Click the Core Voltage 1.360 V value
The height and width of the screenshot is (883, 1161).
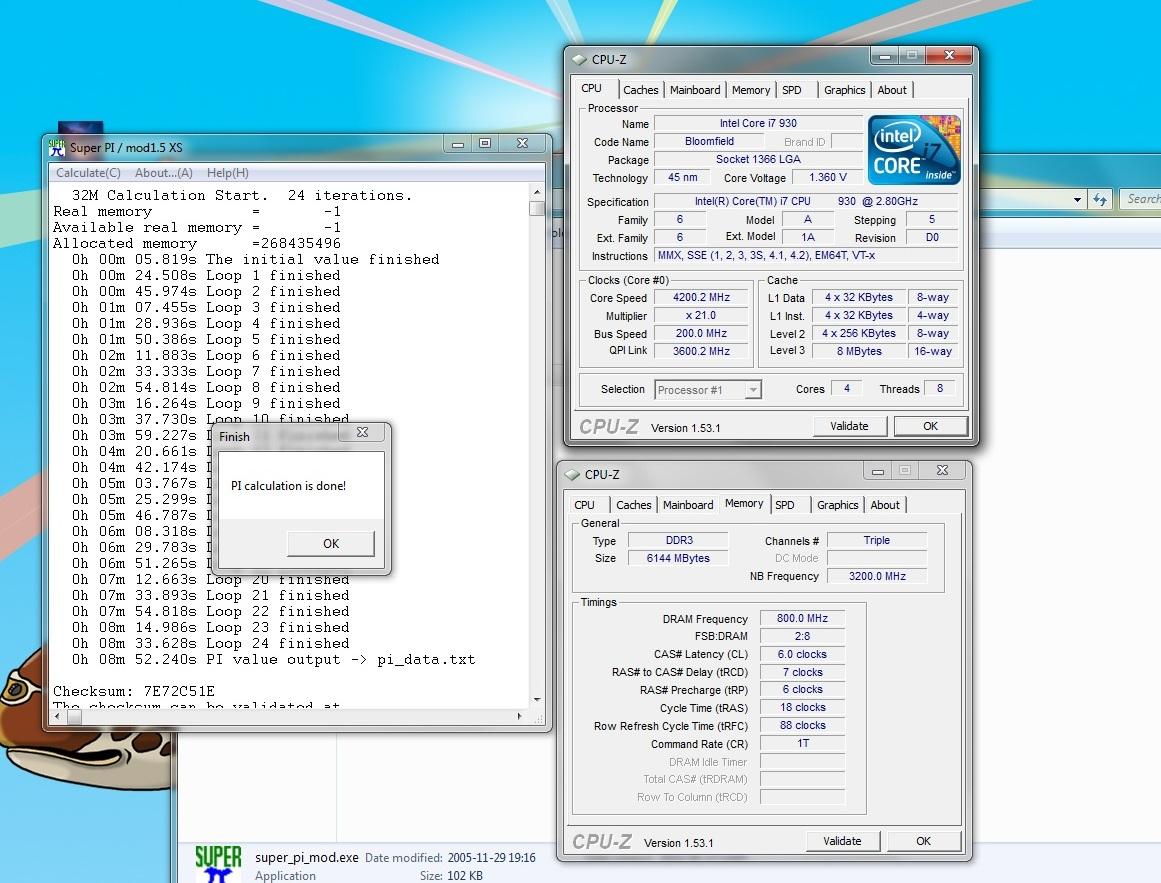click(828, 178)
